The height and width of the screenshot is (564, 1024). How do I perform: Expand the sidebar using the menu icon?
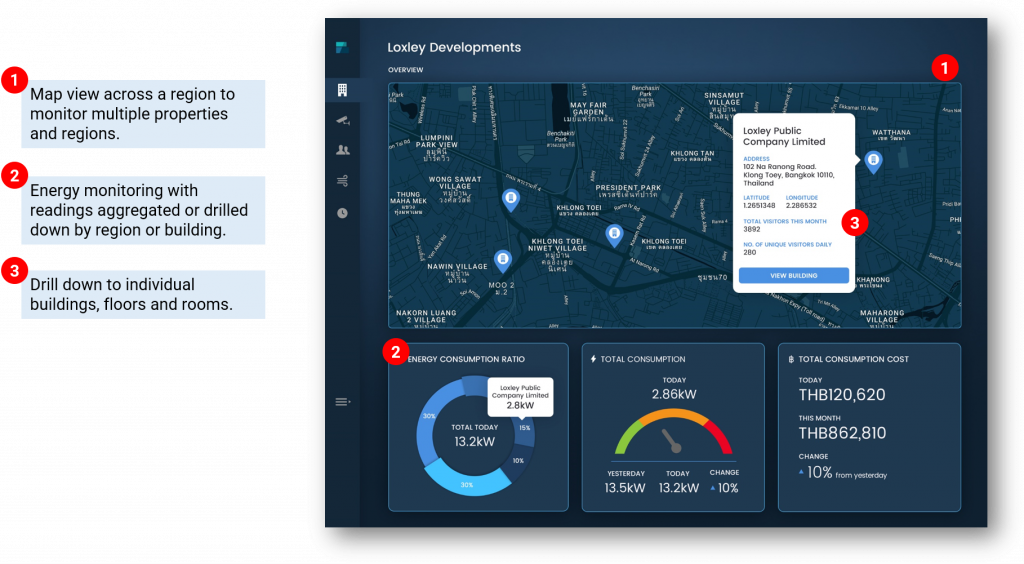tap(342, 402)
